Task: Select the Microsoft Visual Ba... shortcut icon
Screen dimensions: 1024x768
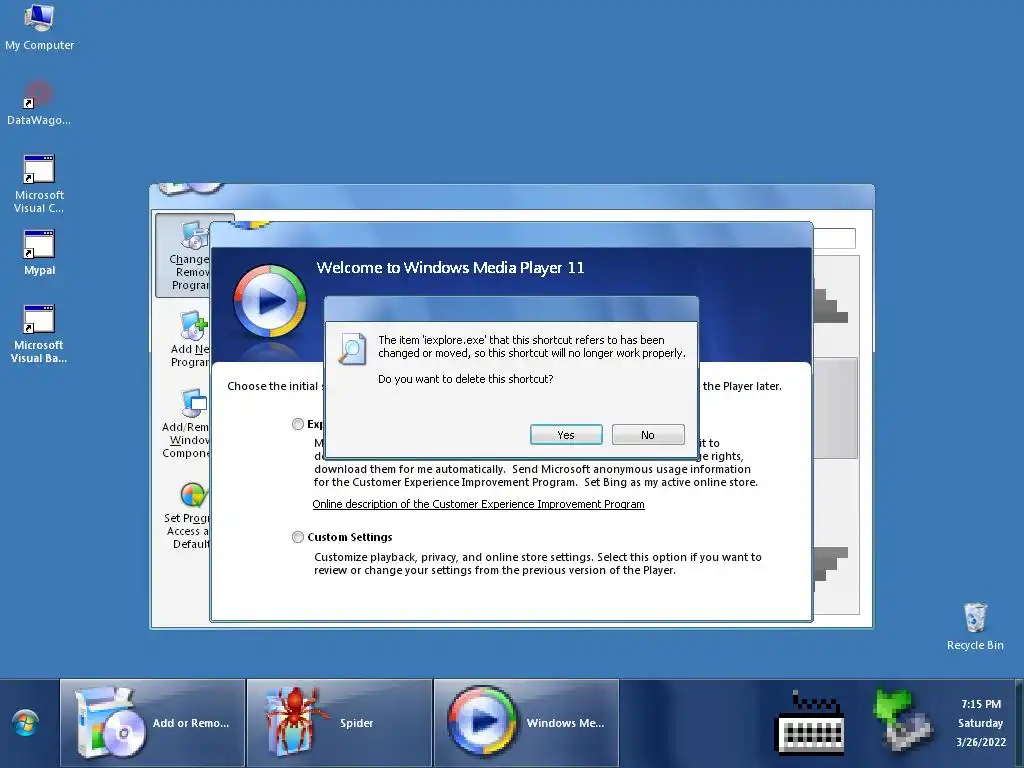Action: click(39, 334)
